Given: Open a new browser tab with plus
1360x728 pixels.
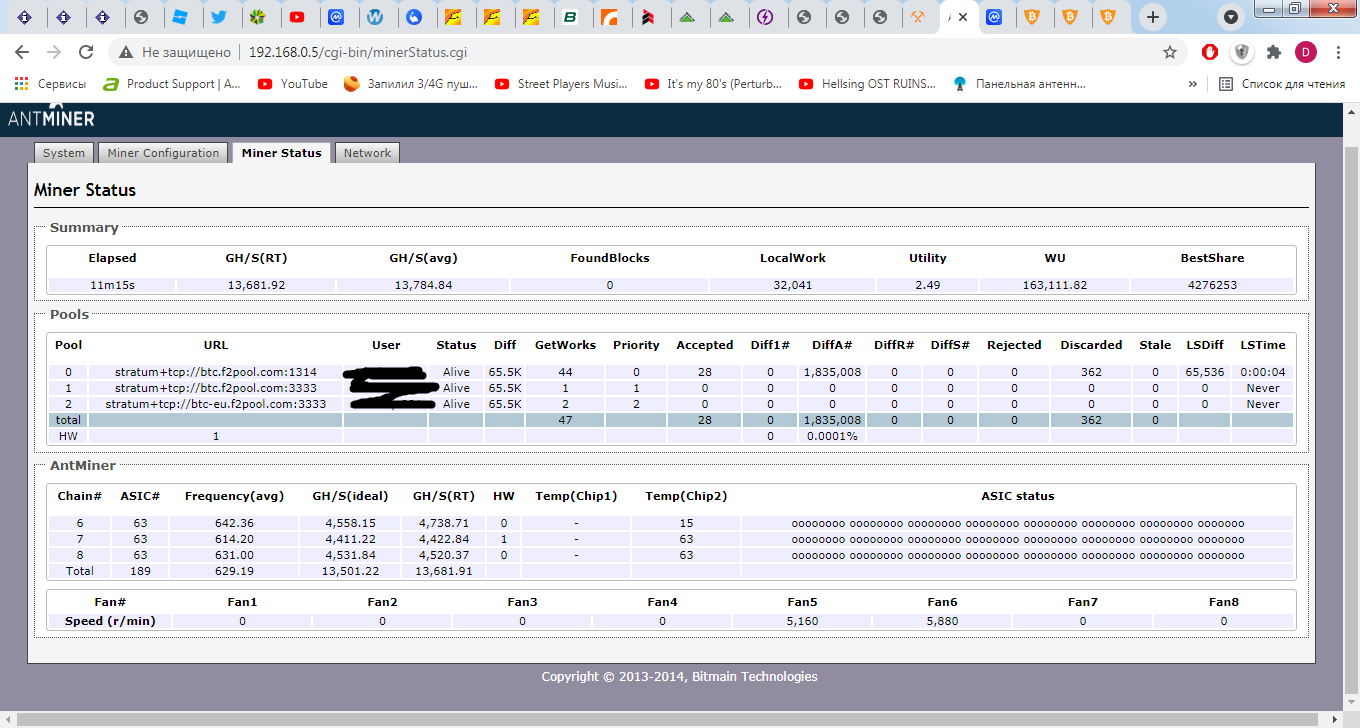Looking at the screenshot, I should pyautogui.click(x=1153, y=17).
